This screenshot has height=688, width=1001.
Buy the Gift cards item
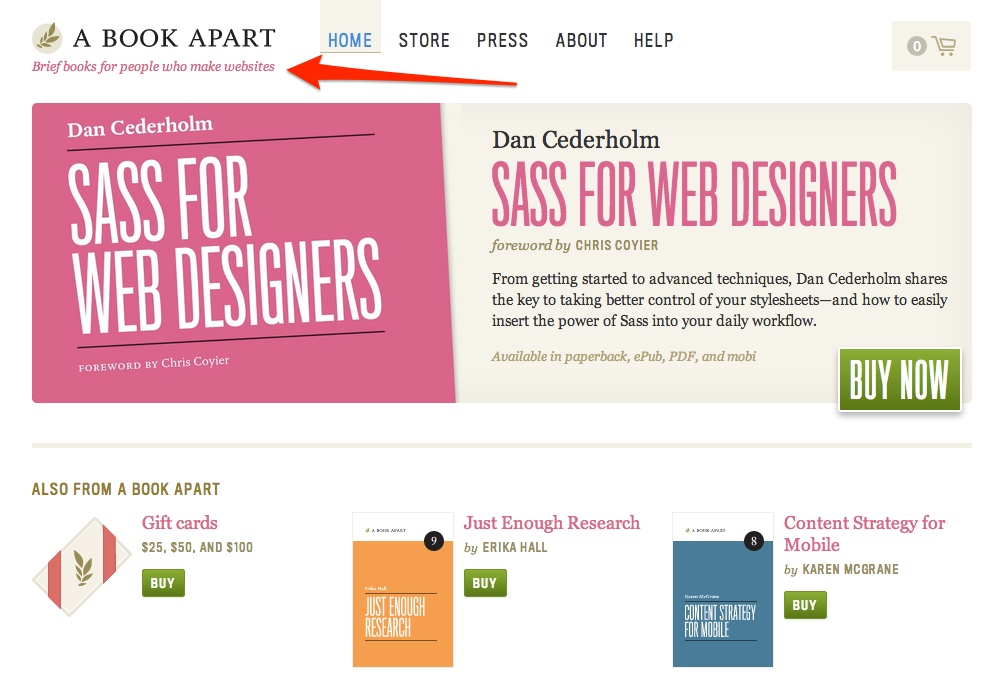tap(163, 583)
